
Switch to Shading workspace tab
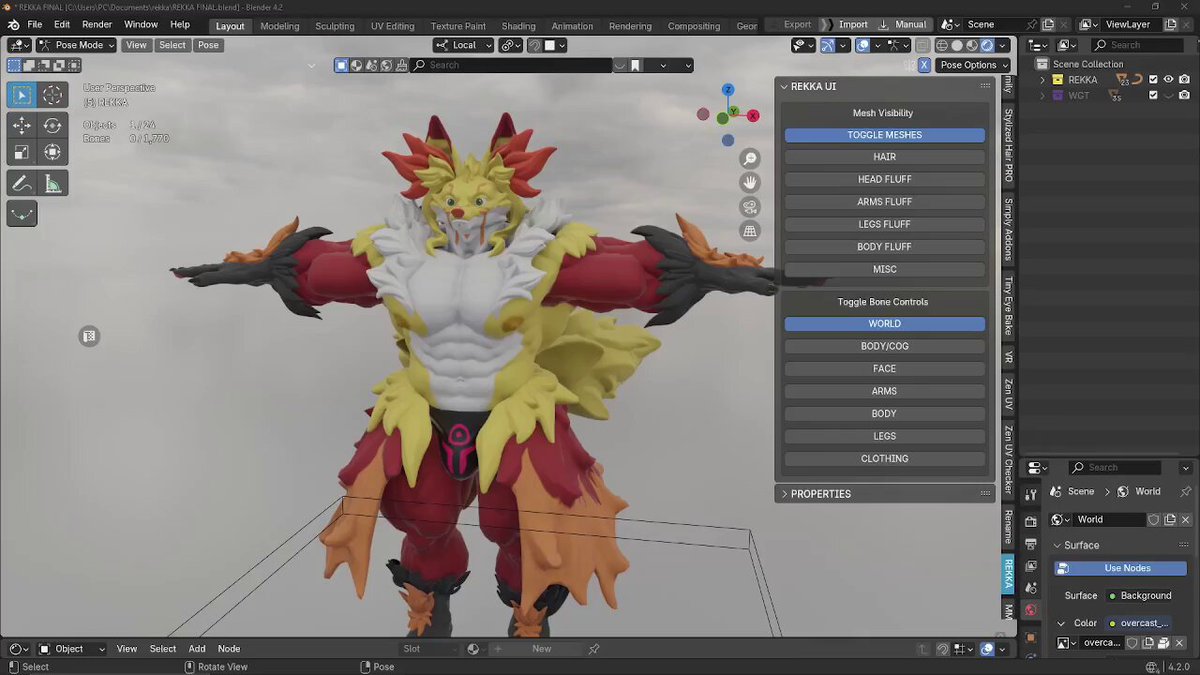pyautogui.click(x=518, y=26)
